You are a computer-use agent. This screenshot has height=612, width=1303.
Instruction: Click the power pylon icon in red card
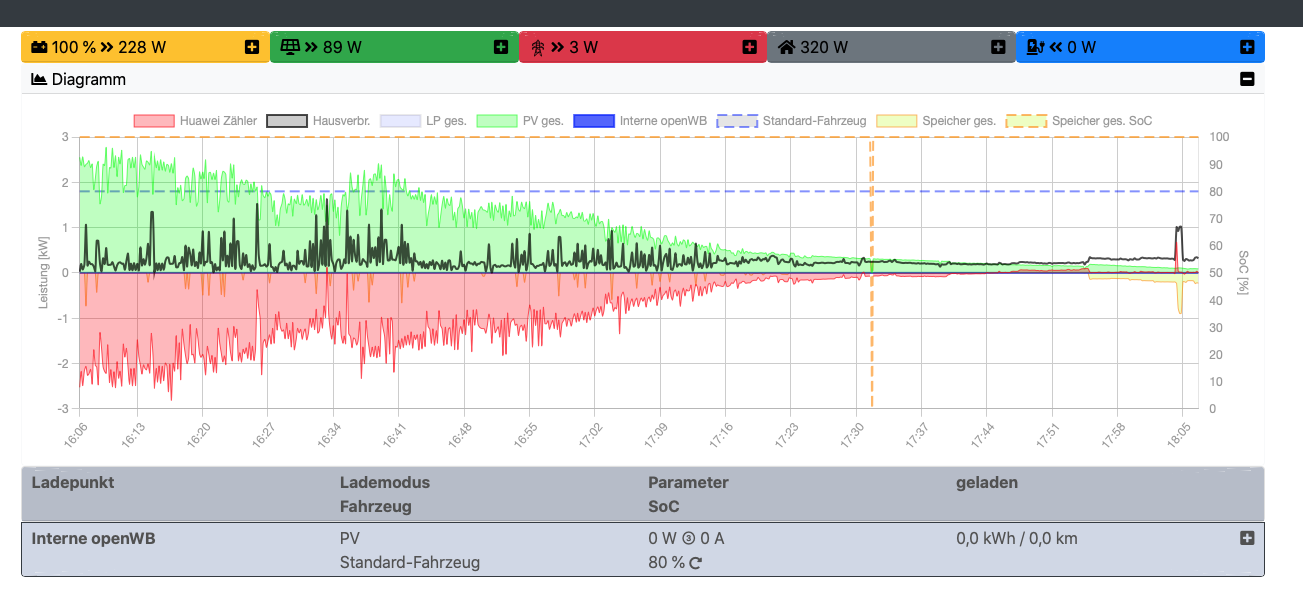[x=537, y=47]
